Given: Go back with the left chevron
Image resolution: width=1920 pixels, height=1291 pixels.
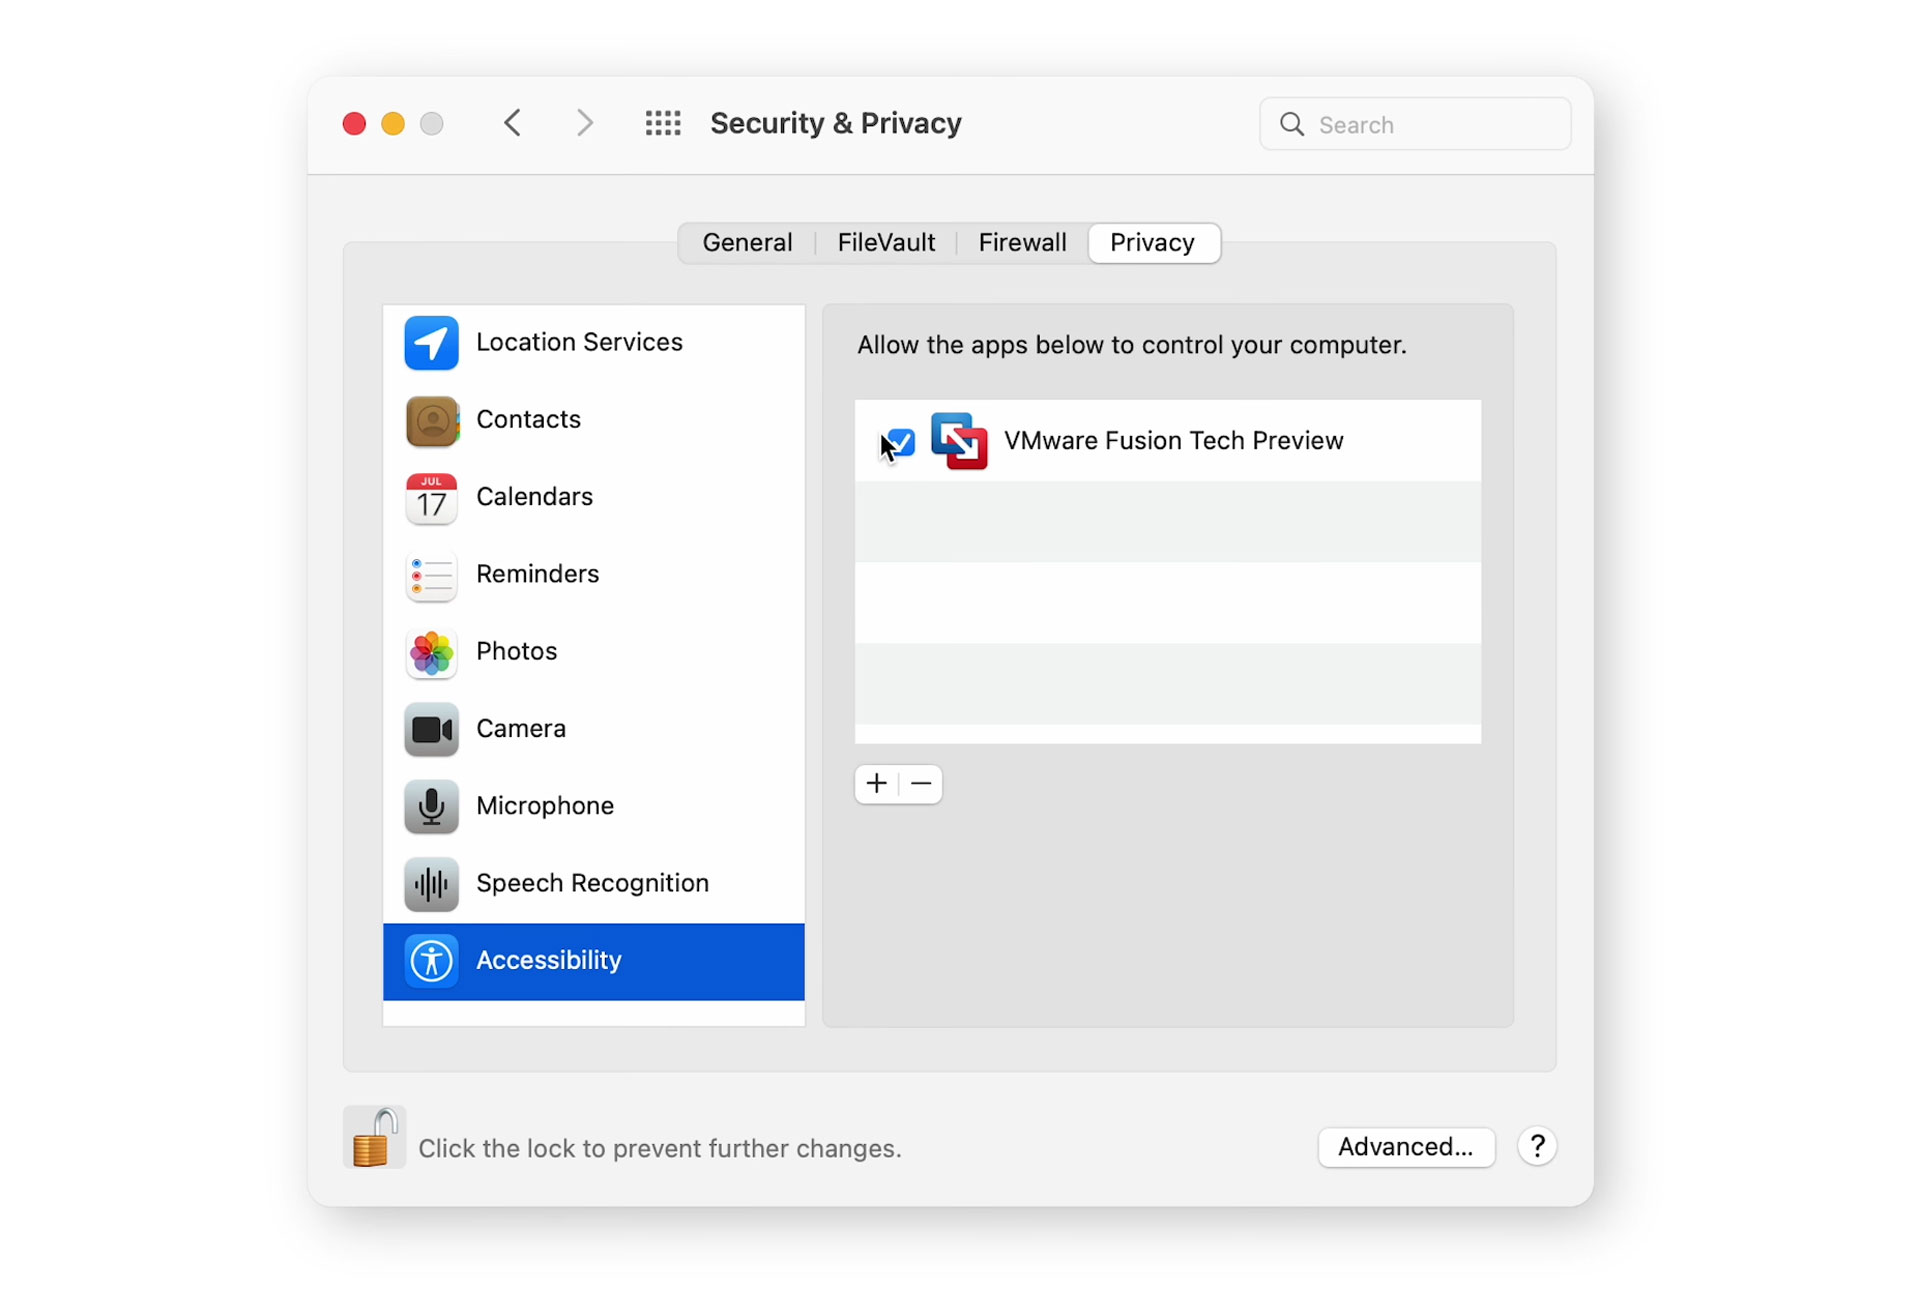Looking at the screenshot, I should coord(513,123).
